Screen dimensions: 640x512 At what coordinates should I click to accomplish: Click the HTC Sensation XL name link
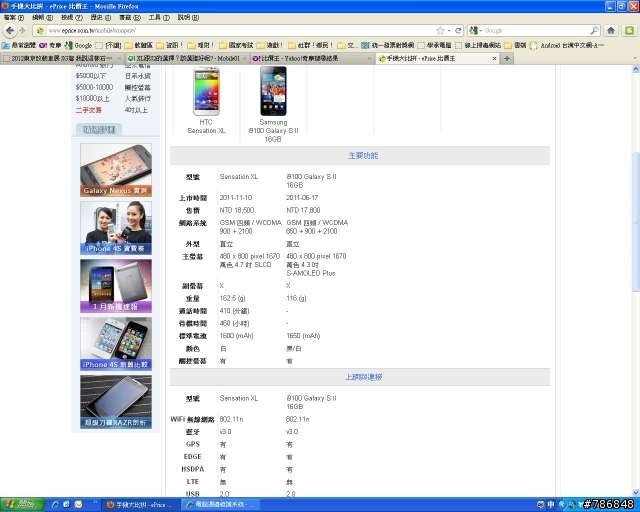pos(206,126)
